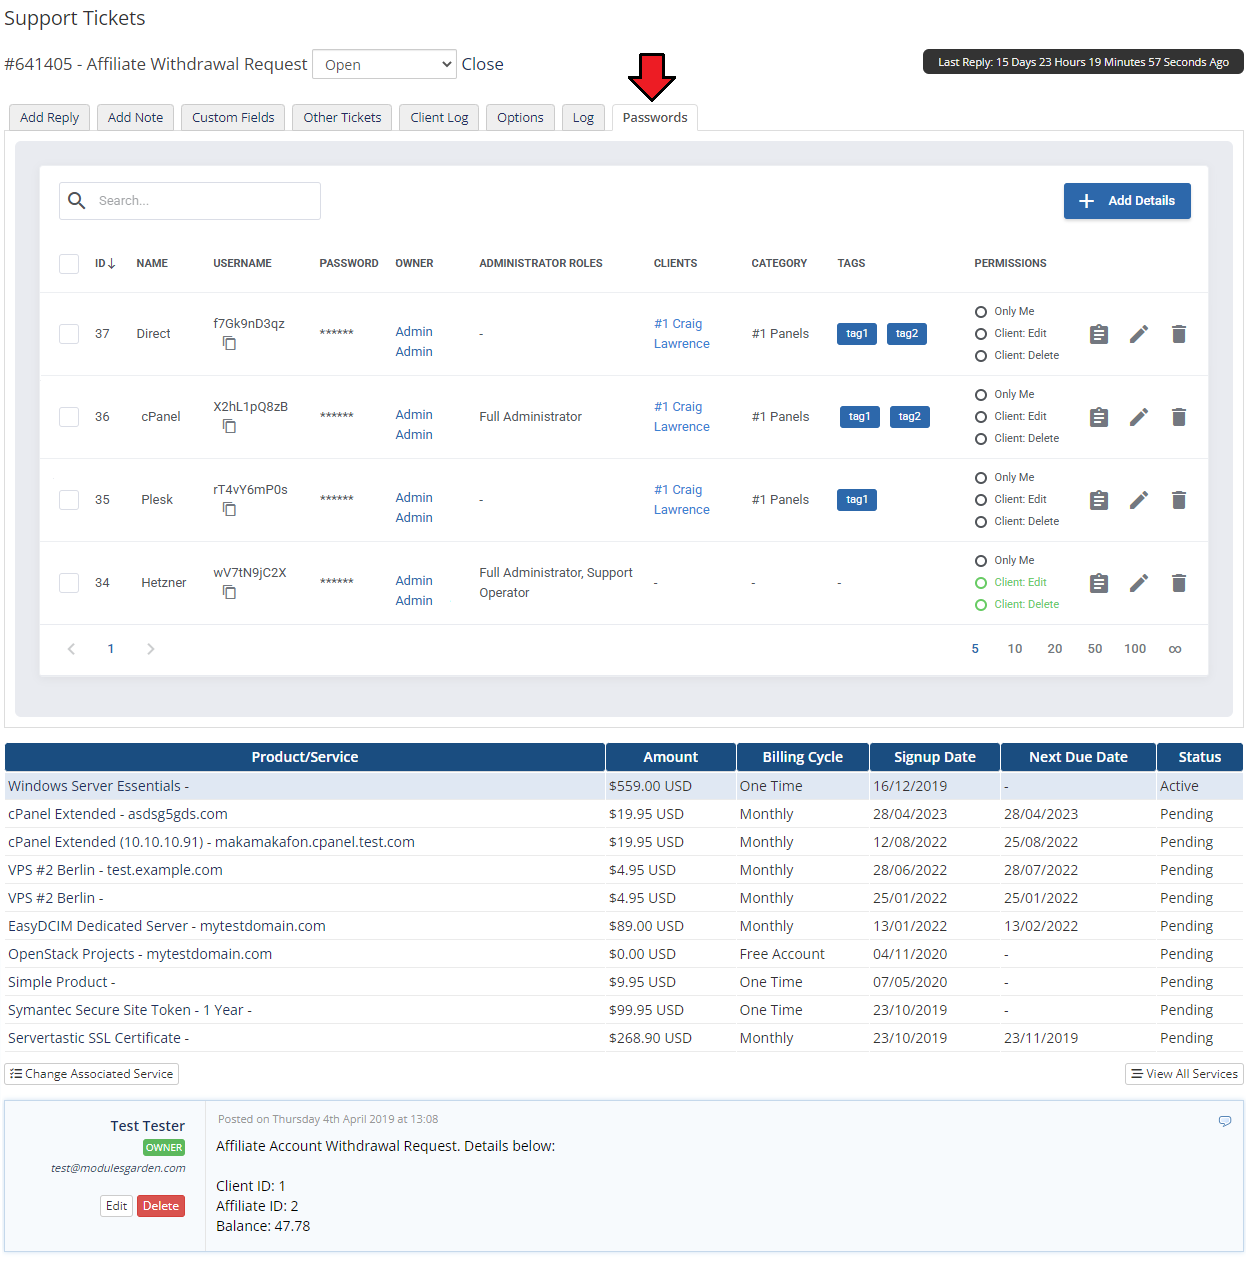Open the Options tab
Image resolution: width=1246 pixels, height=1282 pixels.
pos(520,117)
